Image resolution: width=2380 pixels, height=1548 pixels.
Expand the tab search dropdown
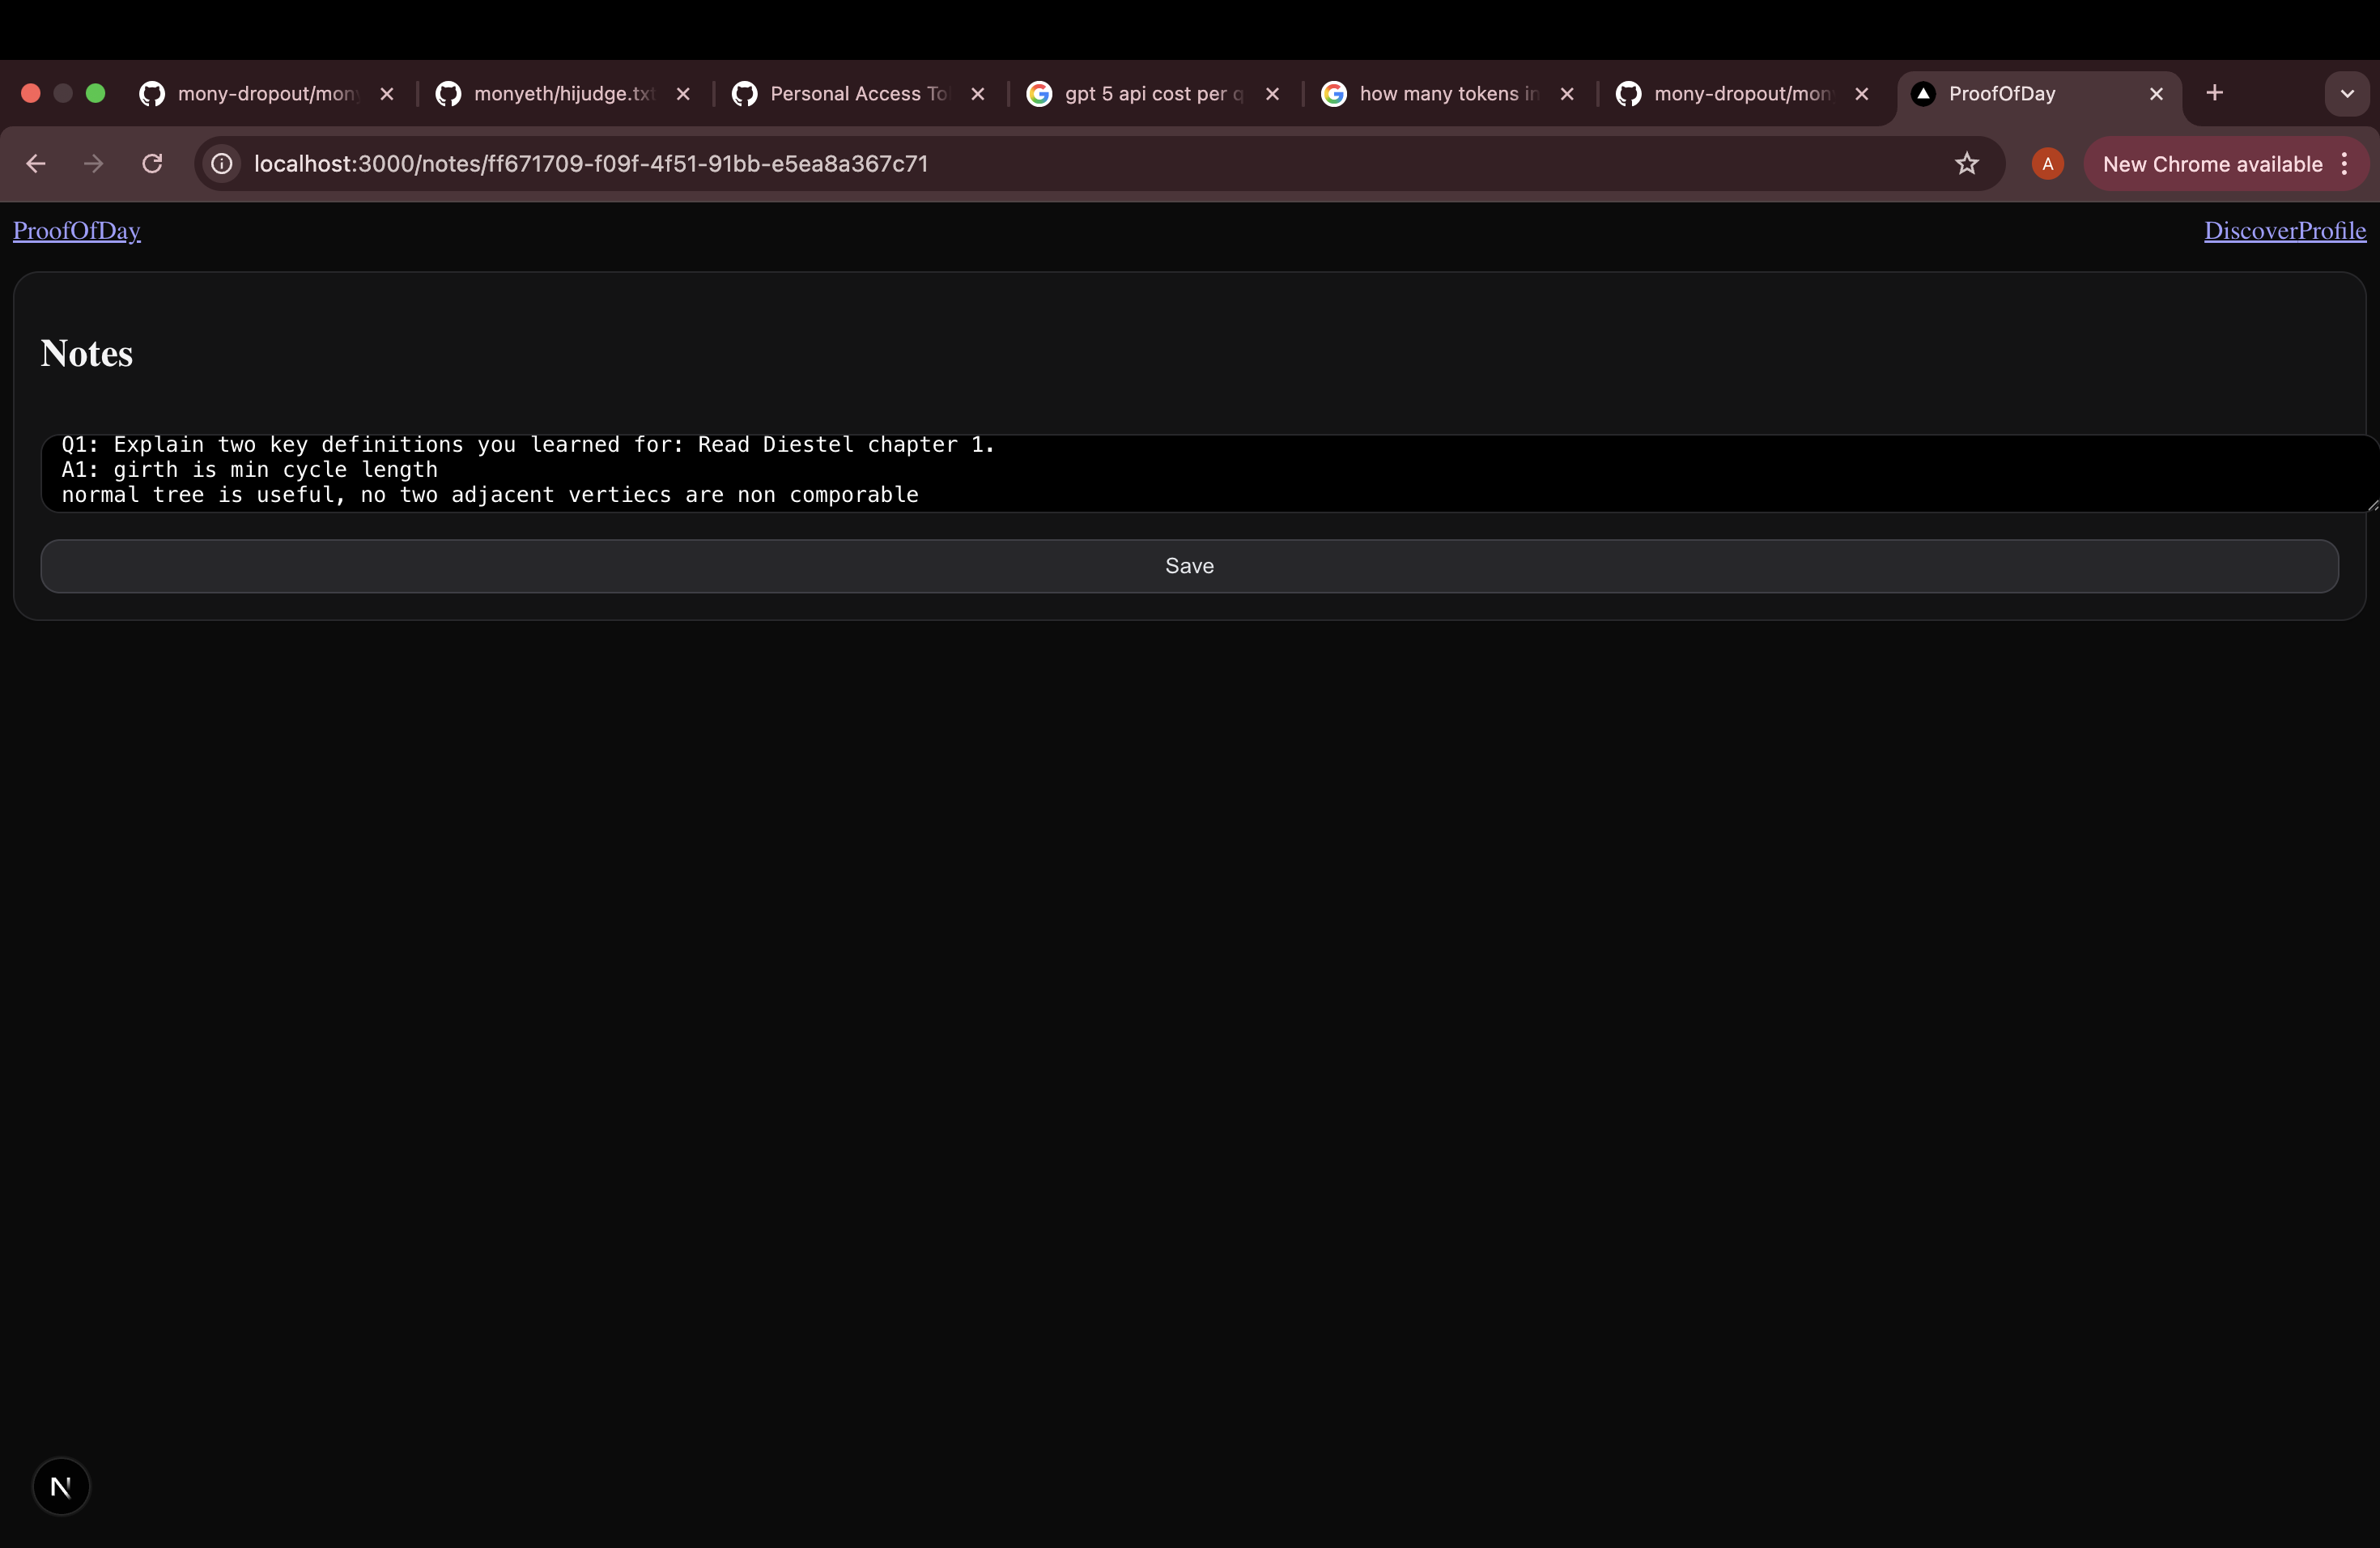pyautogui.click(x=2346, y=94)
